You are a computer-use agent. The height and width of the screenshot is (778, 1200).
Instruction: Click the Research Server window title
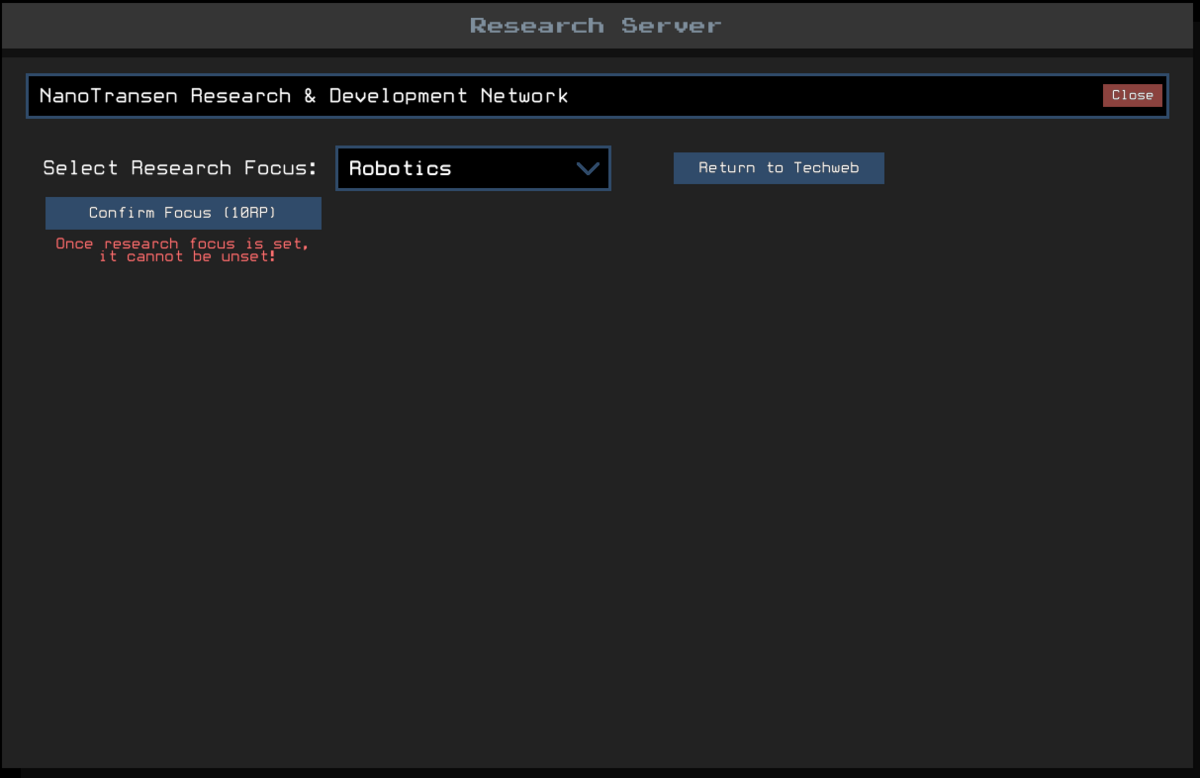pyautogui.click(x=595, y=25)
